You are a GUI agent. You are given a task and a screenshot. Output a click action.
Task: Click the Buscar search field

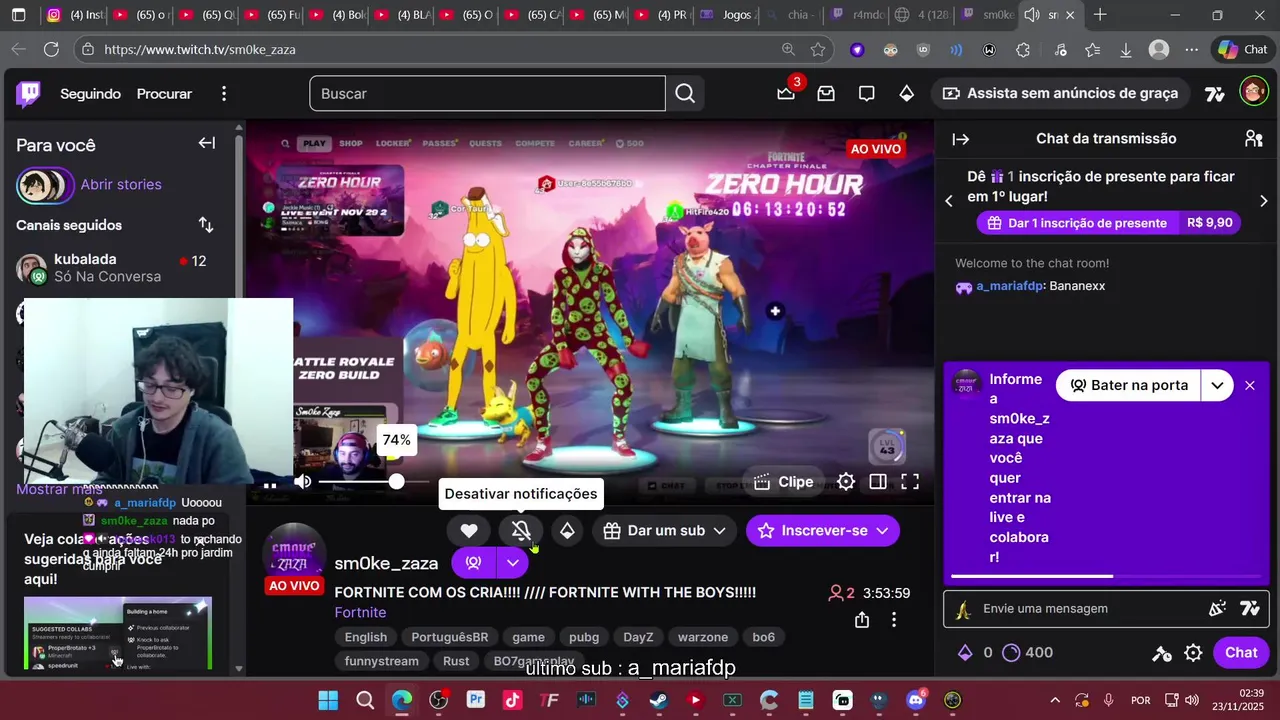487,93
